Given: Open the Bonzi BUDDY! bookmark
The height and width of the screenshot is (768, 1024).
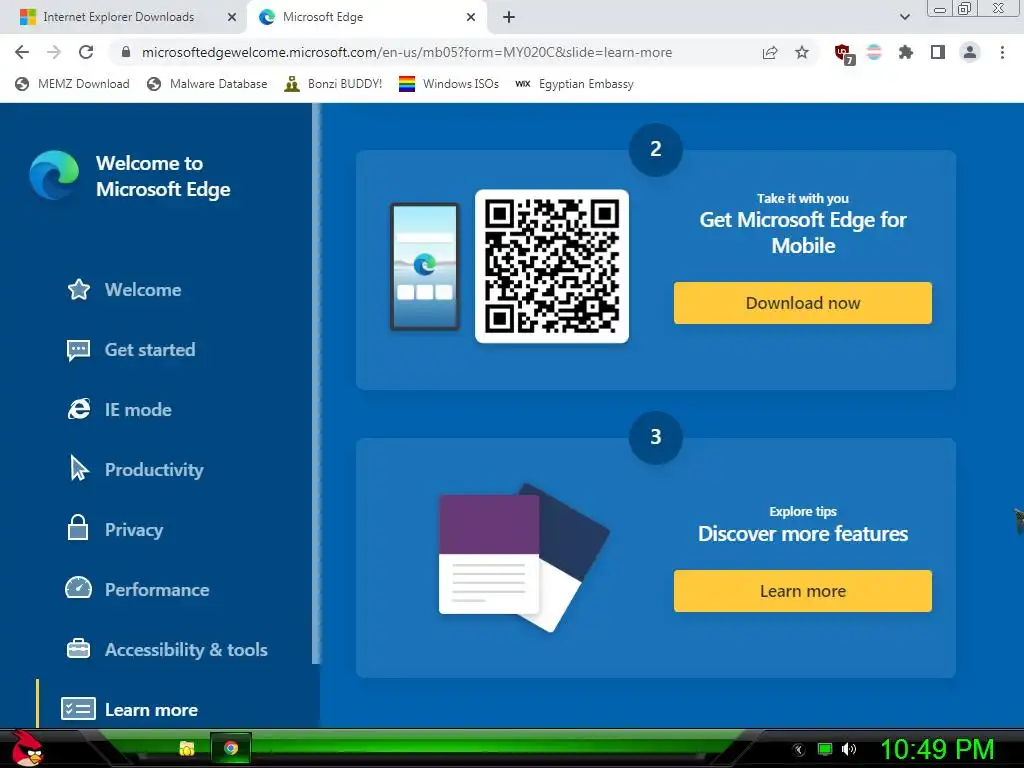Looking at the screenshot, I should point(333,84).
